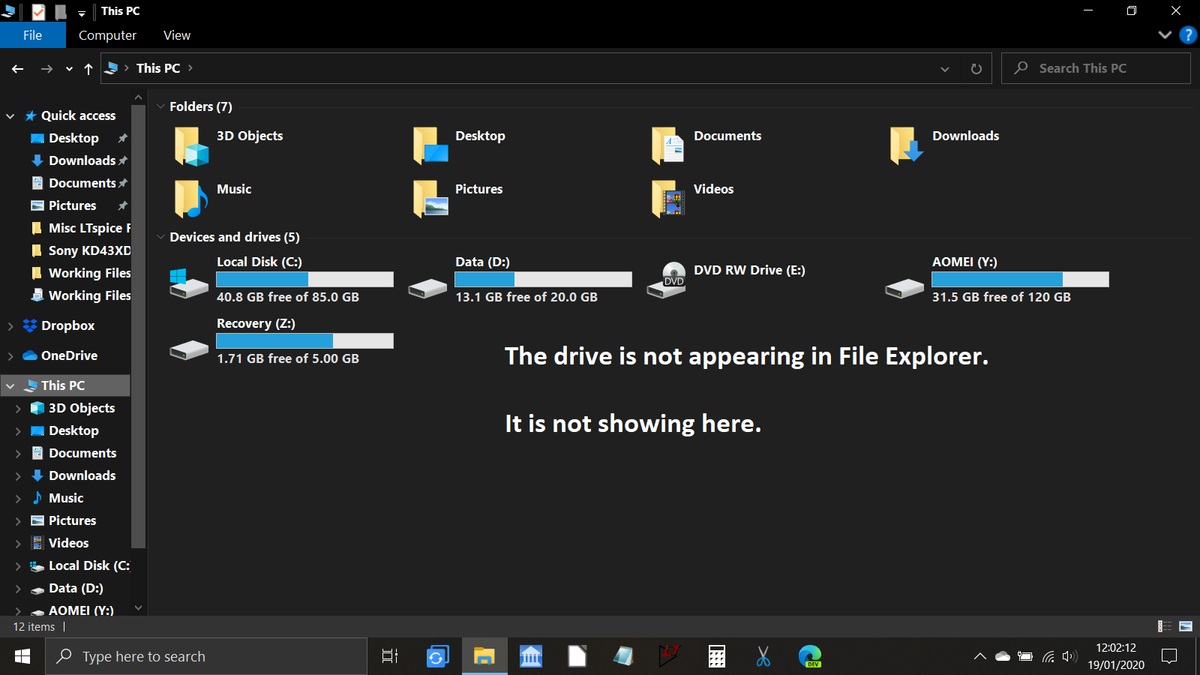This screenshot has height=675, width=1200.
Task: Collapse the Devices and drives group
Action: 161,238
